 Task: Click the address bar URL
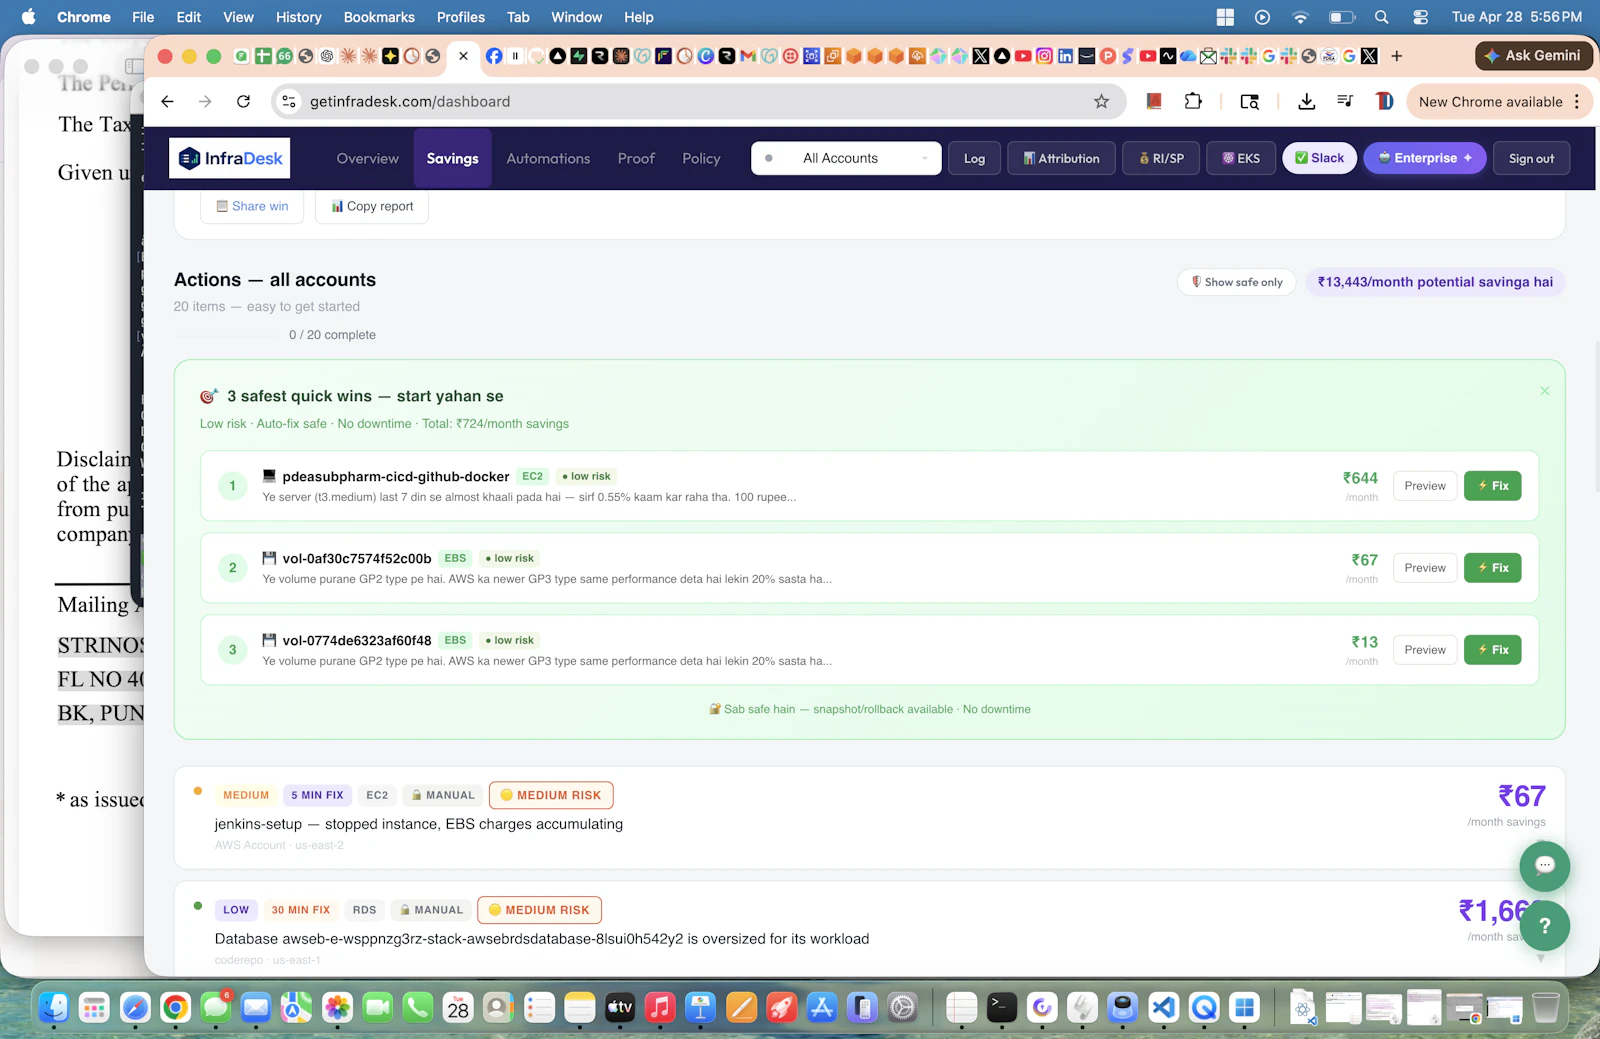click(x=410, y=101)
